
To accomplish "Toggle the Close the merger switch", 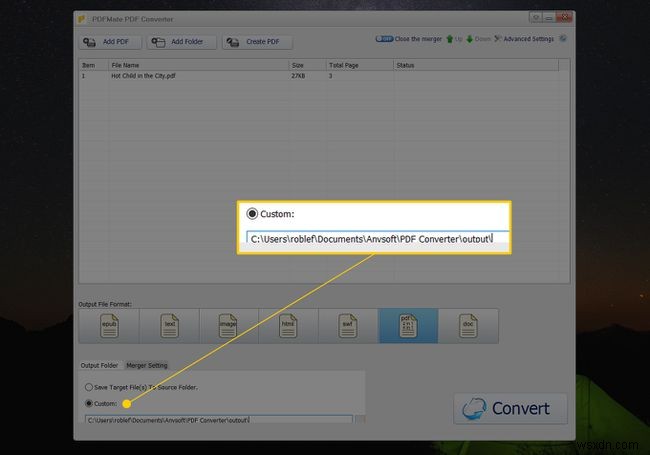I will (x=384, y=39).
